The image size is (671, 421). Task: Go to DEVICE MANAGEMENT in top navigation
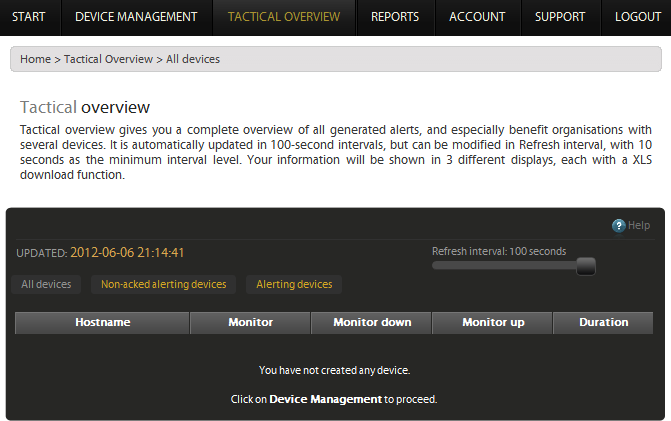click(136, 17)
